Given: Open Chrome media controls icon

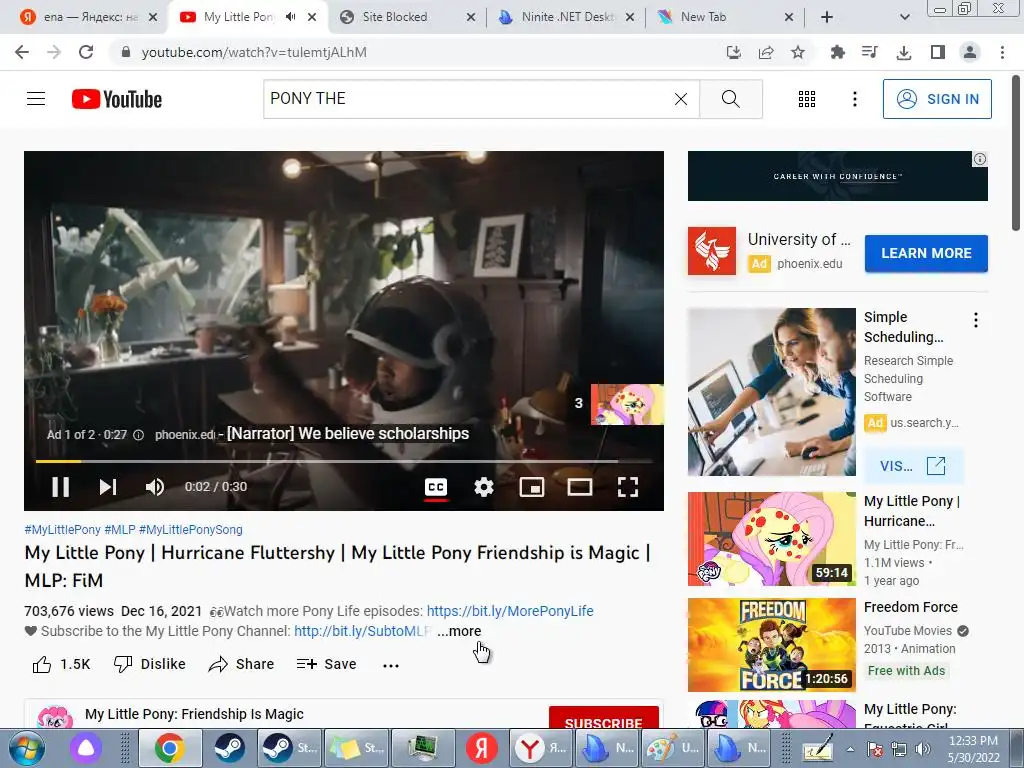Looking at the screenshot, I should point(870,52).
